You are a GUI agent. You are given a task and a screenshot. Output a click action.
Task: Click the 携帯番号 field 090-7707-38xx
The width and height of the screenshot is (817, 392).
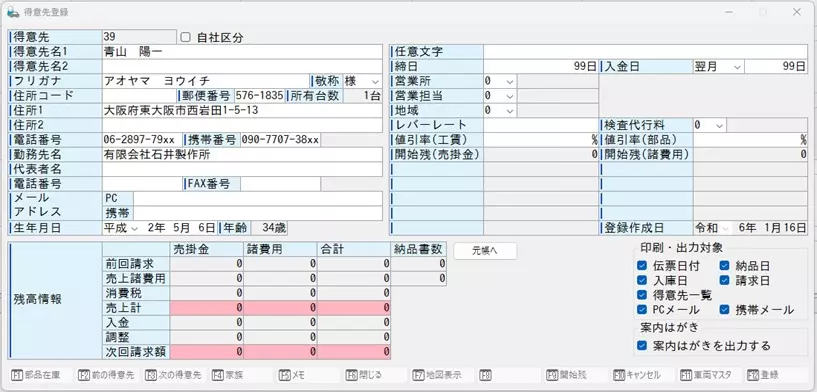click(280, 140)
